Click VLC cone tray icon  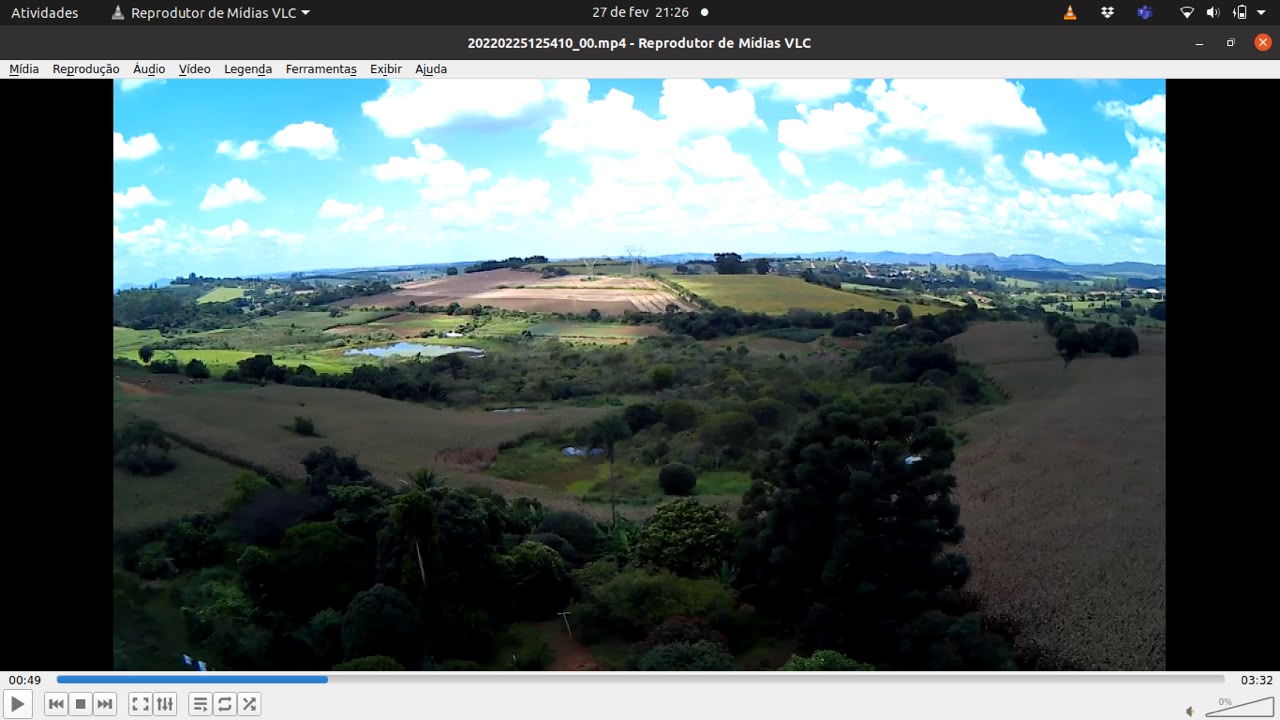click(1070, 13)
